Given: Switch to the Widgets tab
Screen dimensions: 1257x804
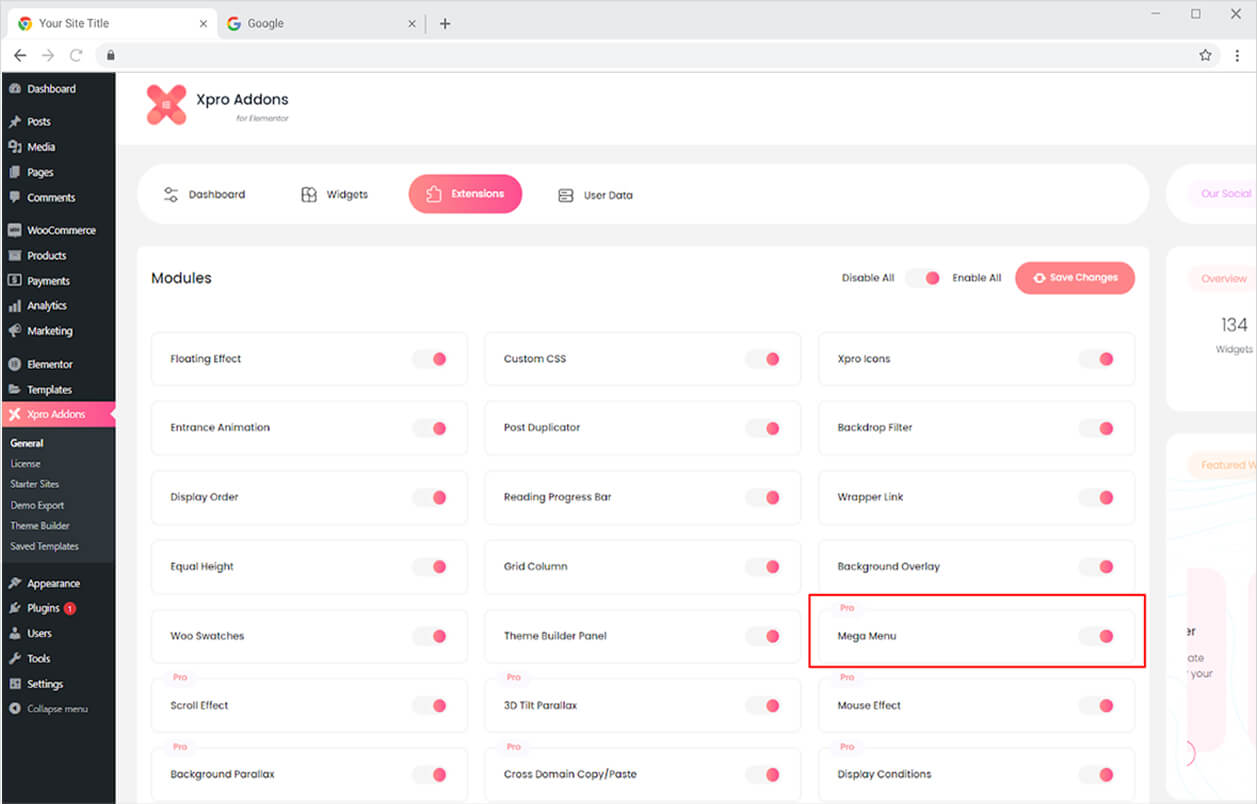Looking at the screenshot, I should 335,195.
